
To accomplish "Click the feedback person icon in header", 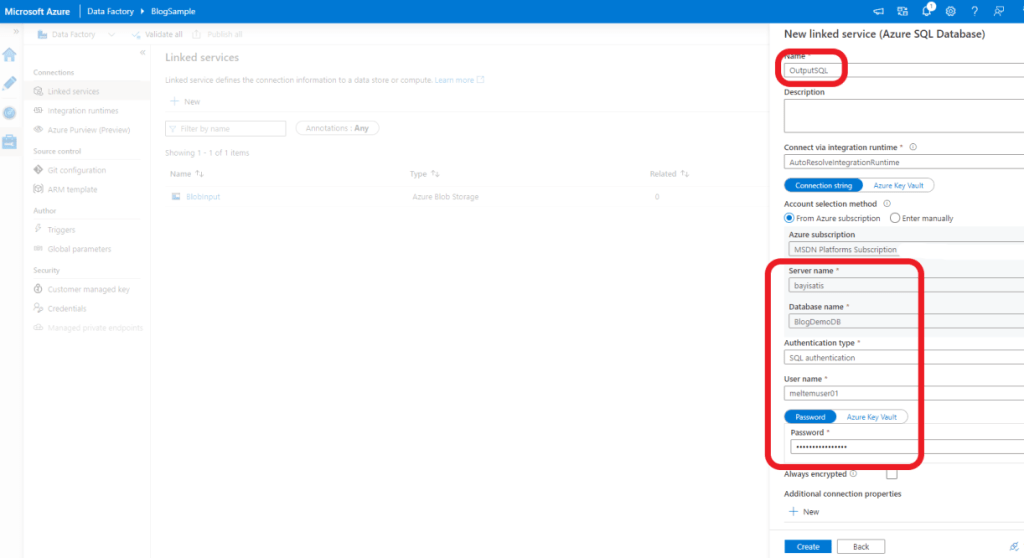I will (x=998, y=11).
